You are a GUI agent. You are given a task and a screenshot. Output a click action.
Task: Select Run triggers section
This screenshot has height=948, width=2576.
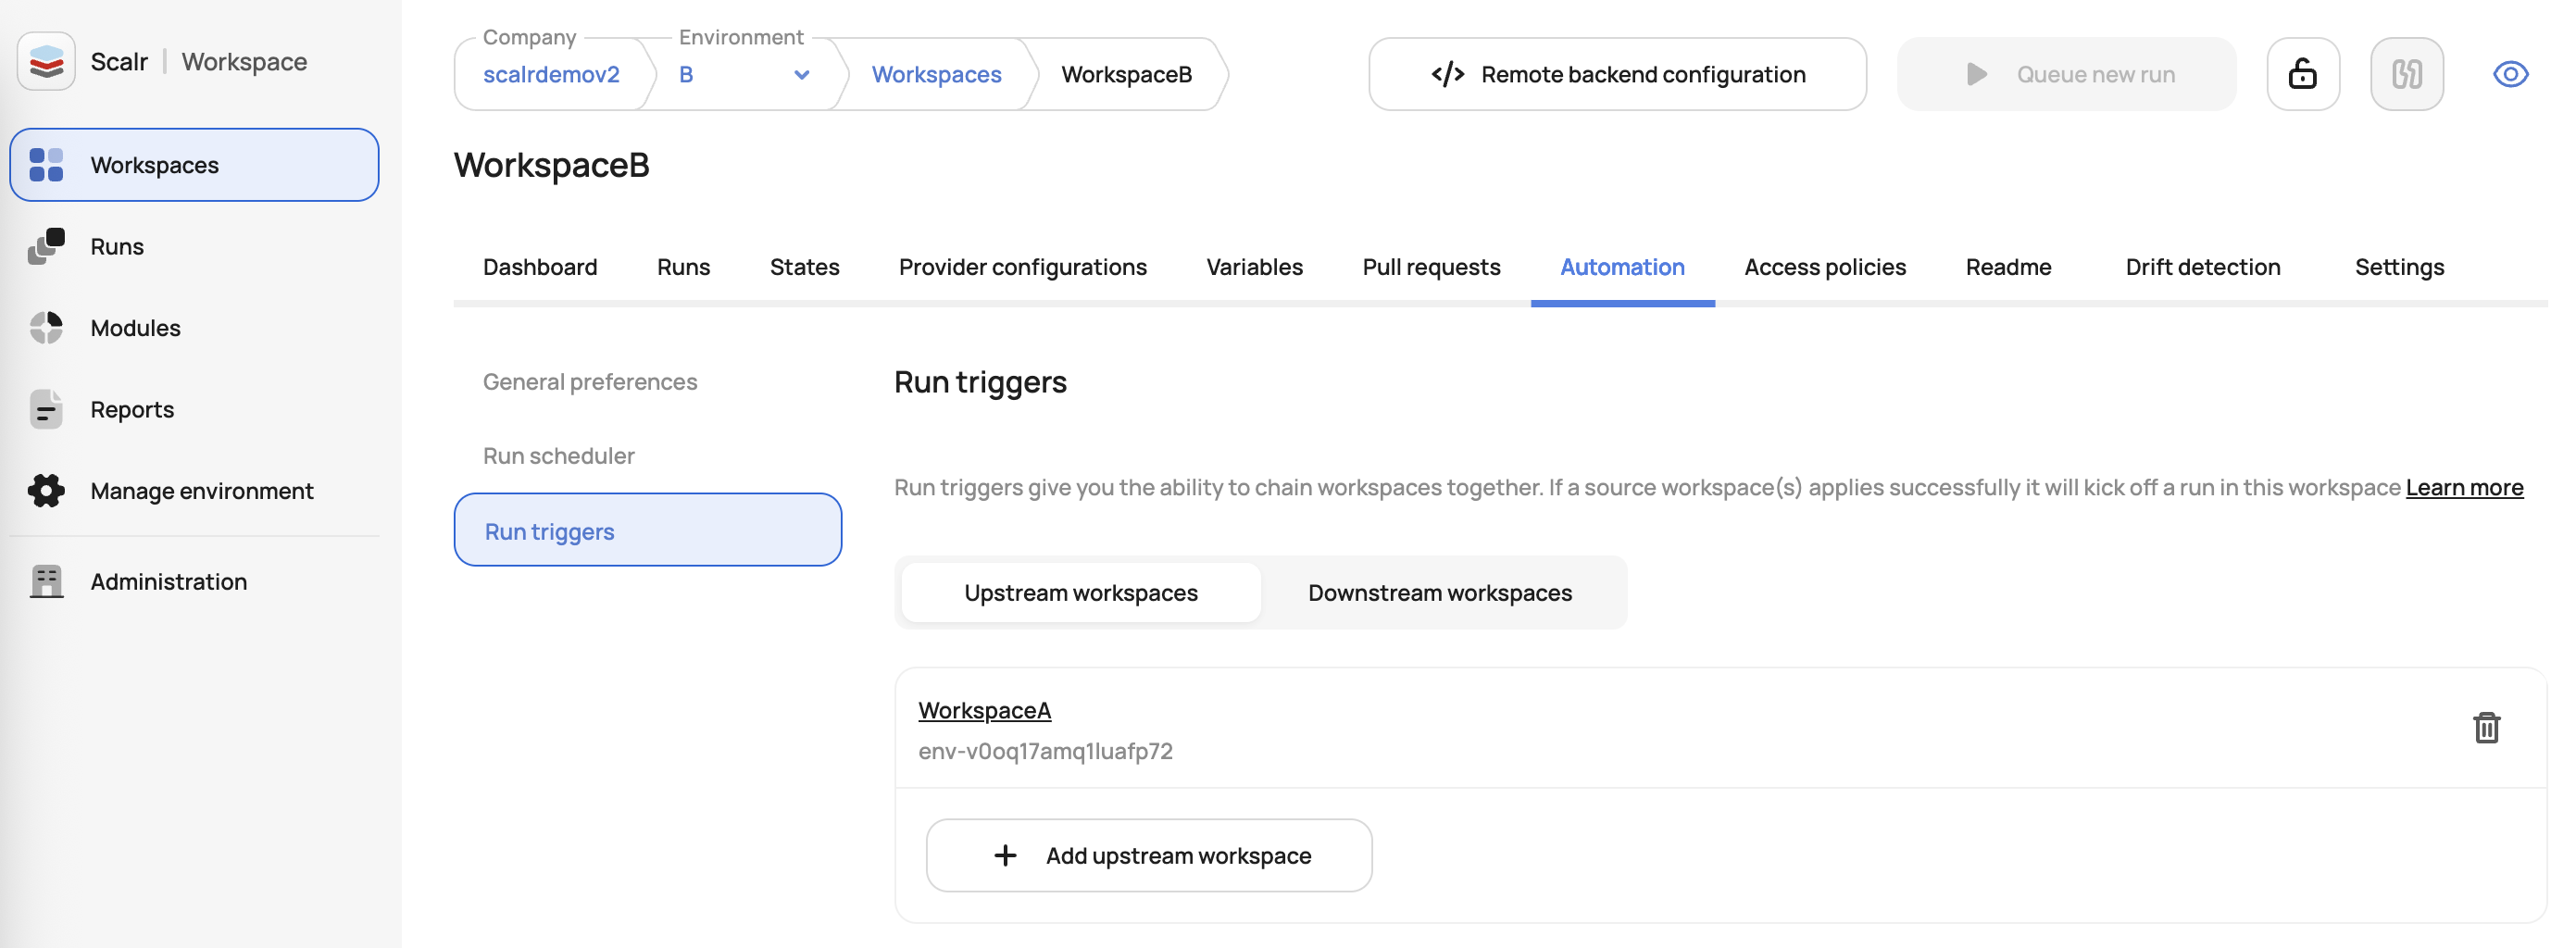click(x=647, y=530)
